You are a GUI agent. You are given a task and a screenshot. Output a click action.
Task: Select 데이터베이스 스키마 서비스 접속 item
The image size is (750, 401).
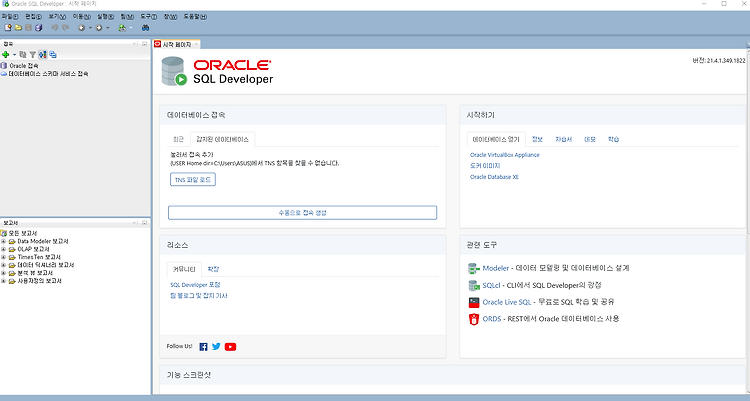[48, 74]
